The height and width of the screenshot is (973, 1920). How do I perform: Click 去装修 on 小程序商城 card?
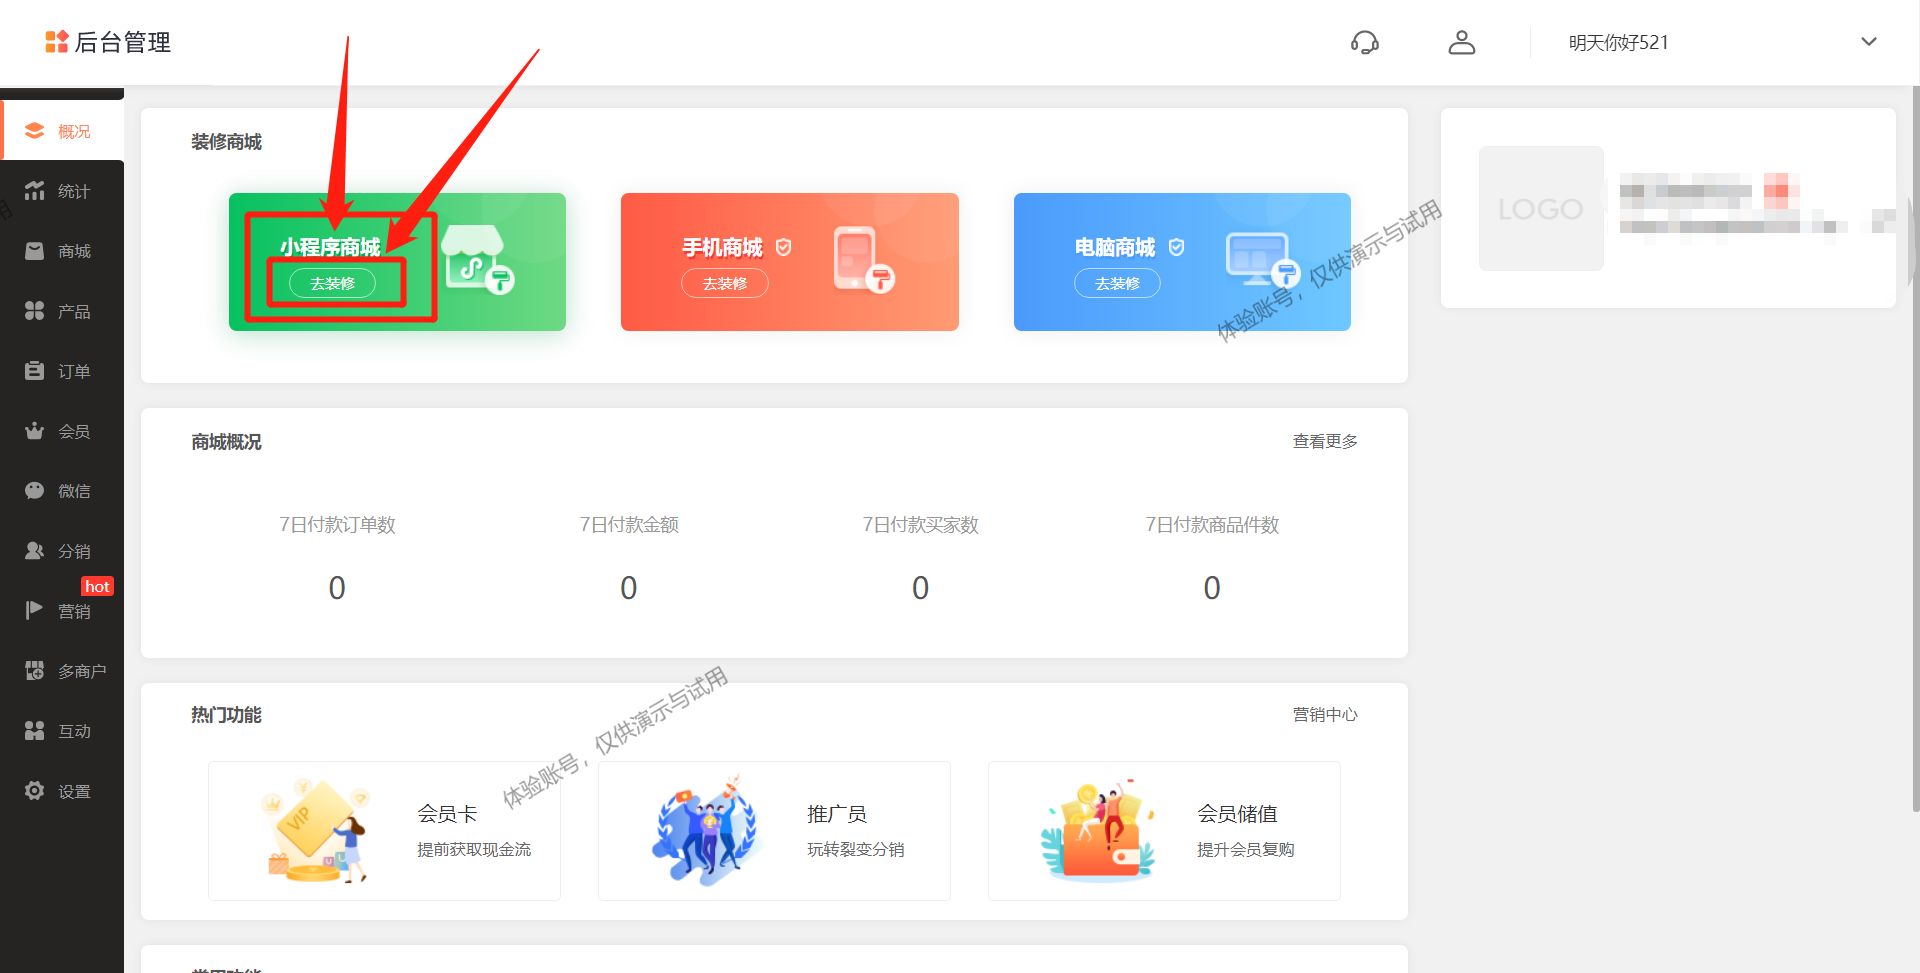point(334,283)
